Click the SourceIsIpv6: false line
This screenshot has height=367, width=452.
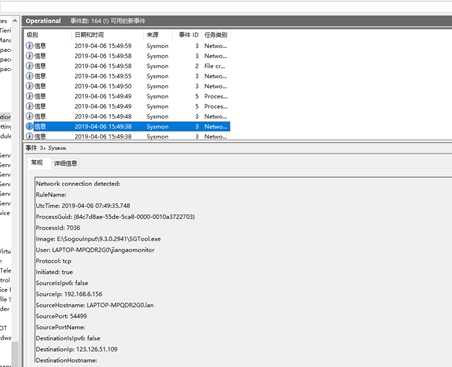(x=62, y=283)
